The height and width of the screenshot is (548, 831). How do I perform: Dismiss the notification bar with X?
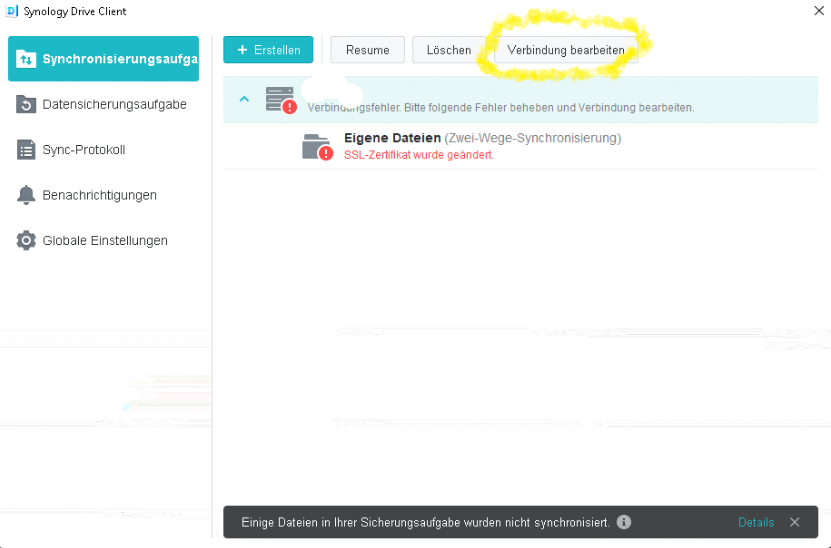pyautogui.click(x=794, y=522)
